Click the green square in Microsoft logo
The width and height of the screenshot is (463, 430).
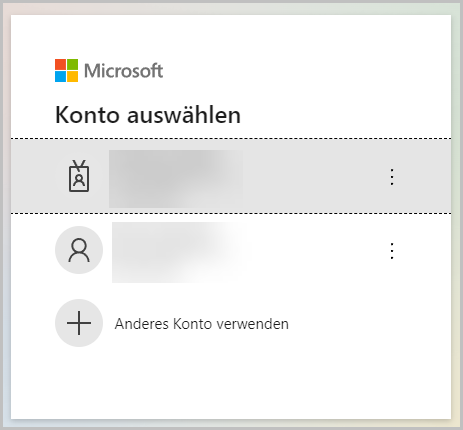(x=73, y=65)
